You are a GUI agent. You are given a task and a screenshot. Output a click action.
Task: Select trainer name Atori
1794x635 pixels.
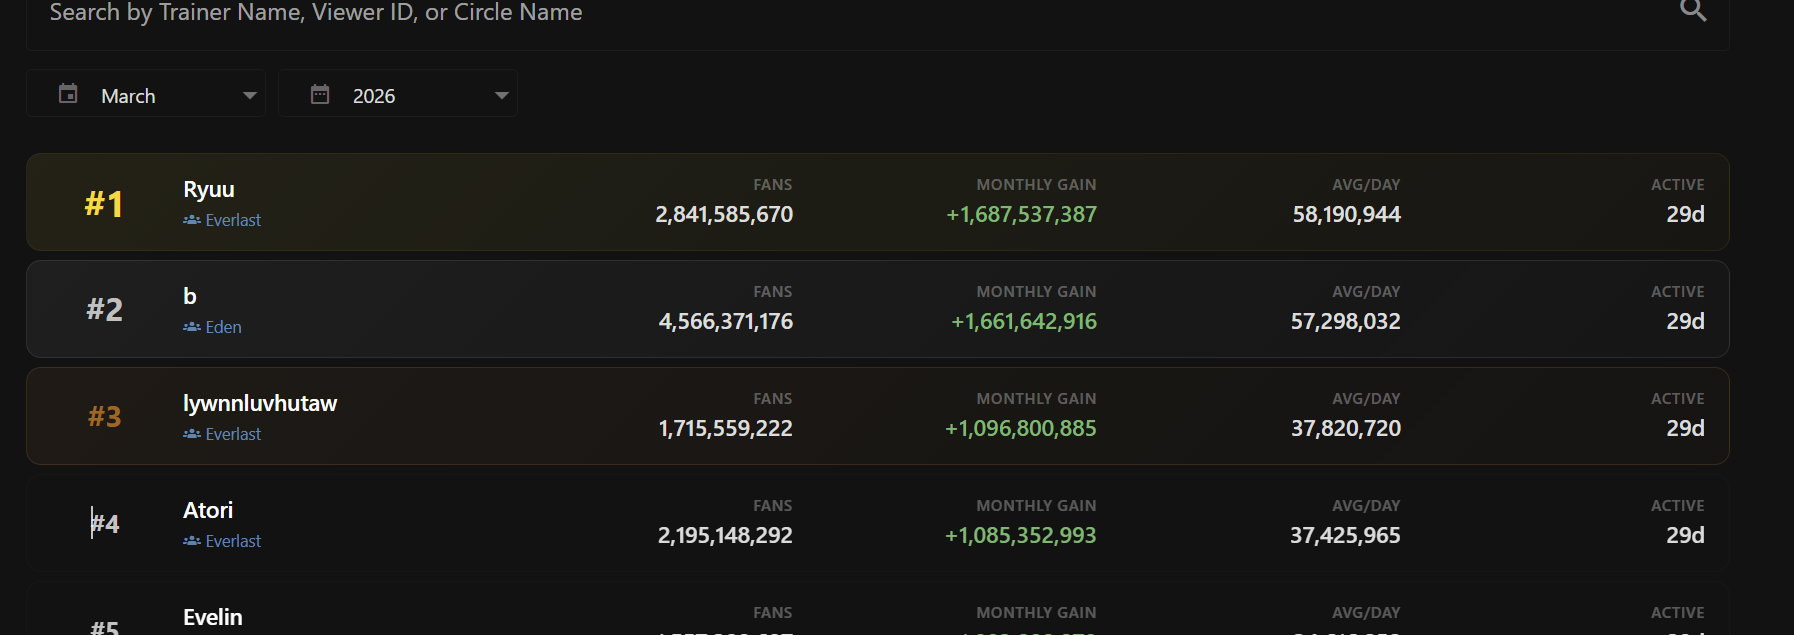208,510
